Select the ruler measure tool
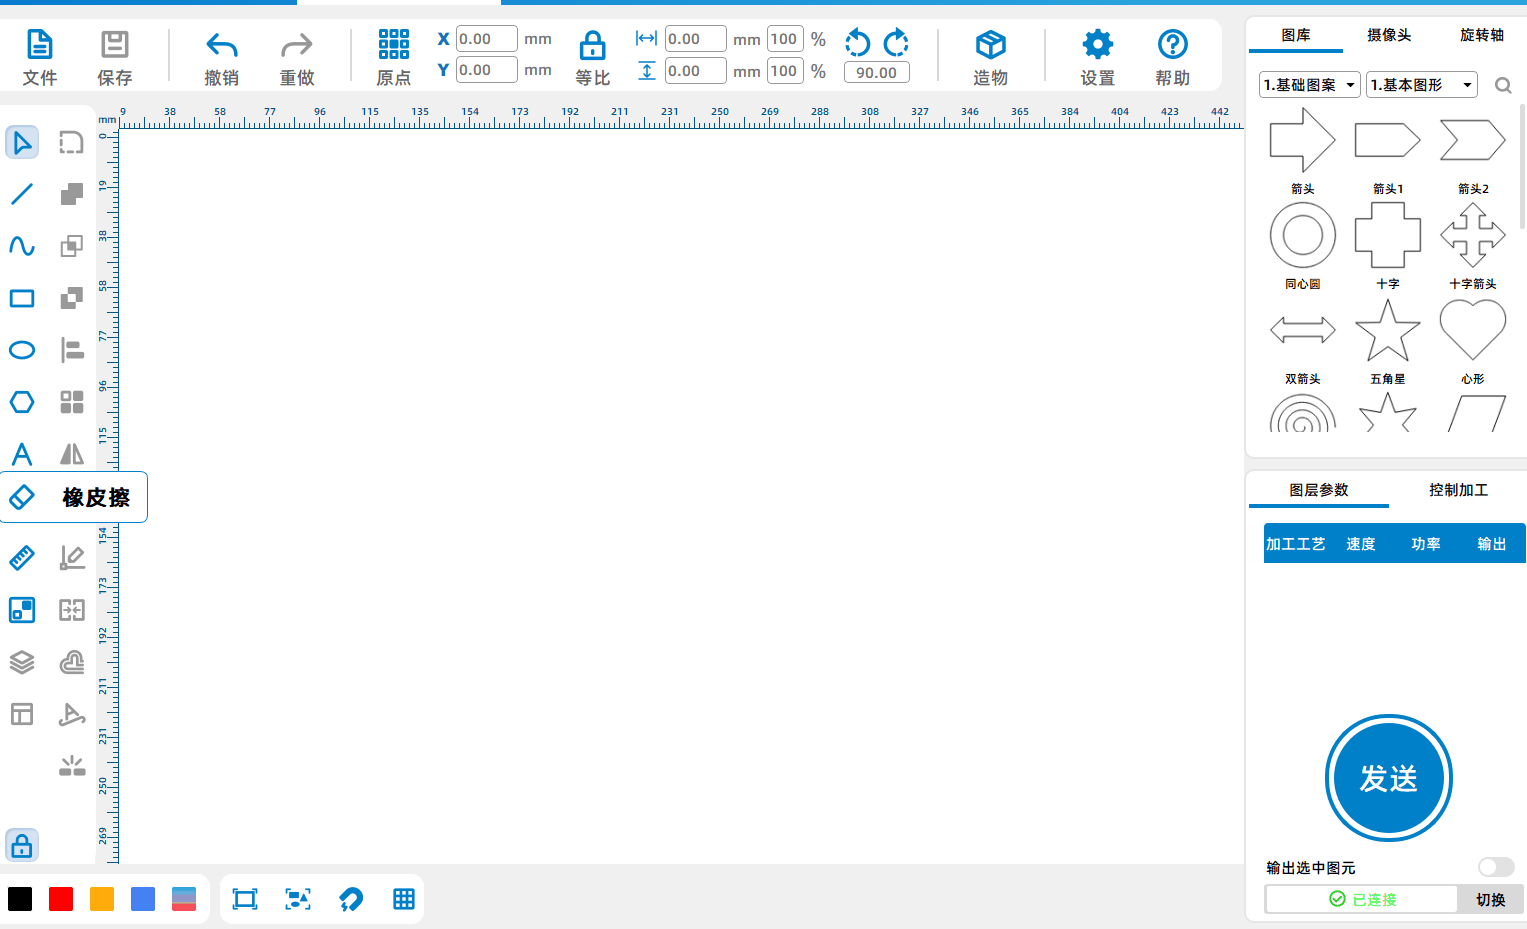This screenshot has width=1527, height=929. tap(22, 558)
